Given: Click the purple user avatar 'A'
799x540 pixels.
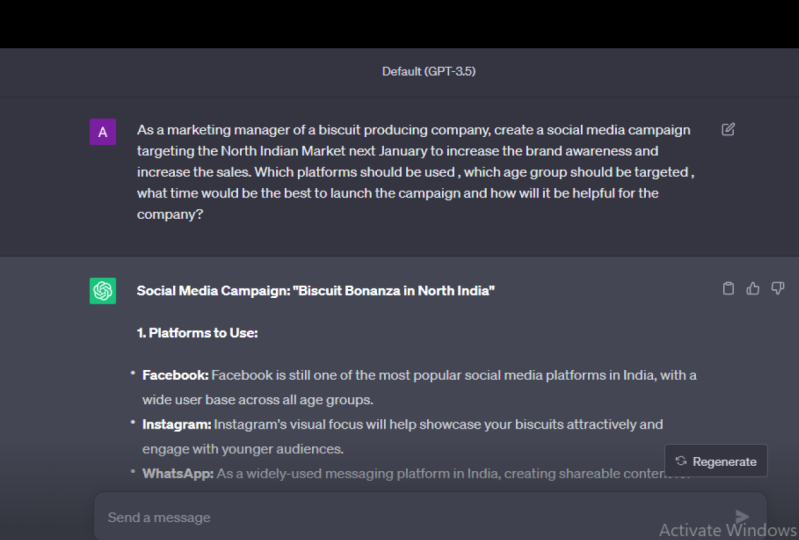Looking at the screenshot, I should [x=103, y=132].
